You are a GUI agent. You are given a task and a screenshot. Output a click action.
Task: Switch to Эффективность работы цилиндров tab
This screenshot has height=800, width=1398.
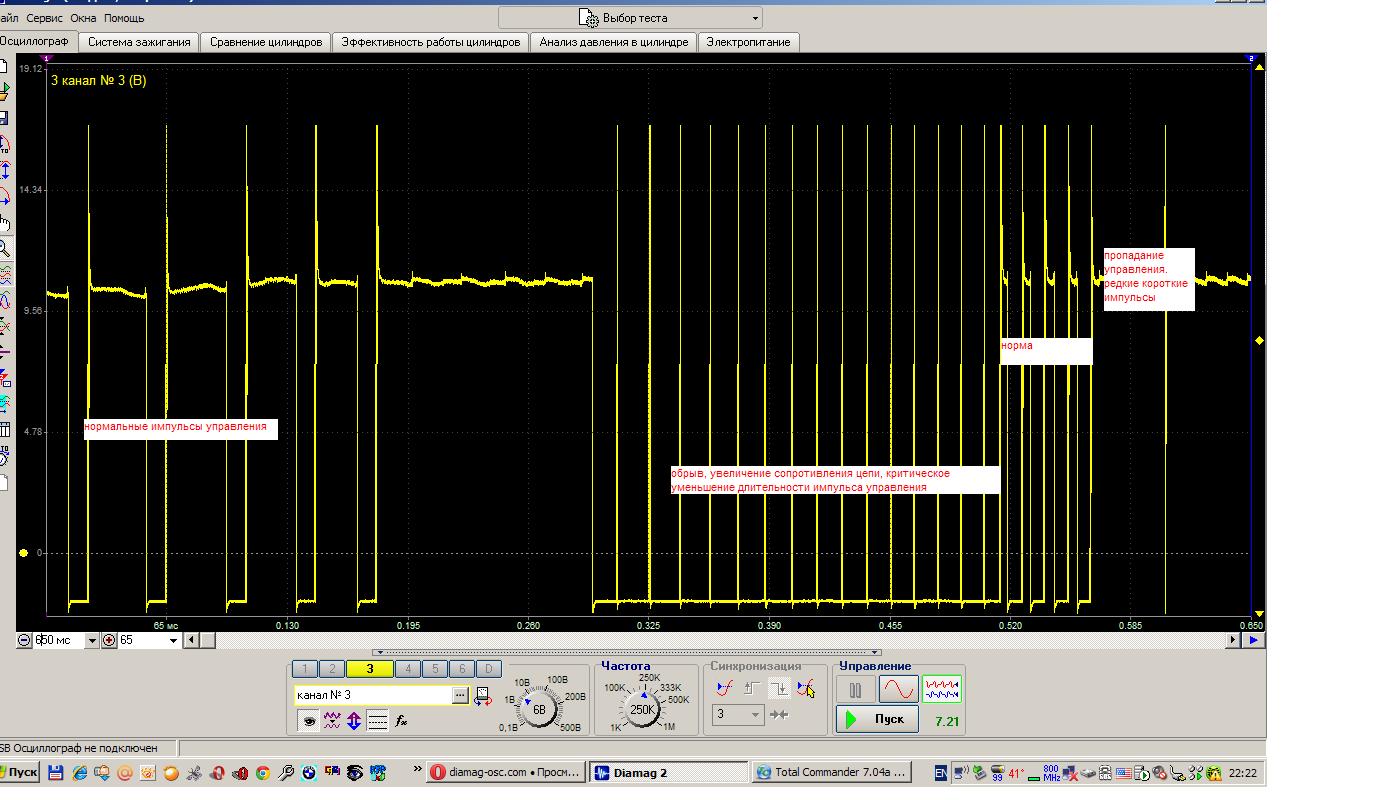(431, 42)
